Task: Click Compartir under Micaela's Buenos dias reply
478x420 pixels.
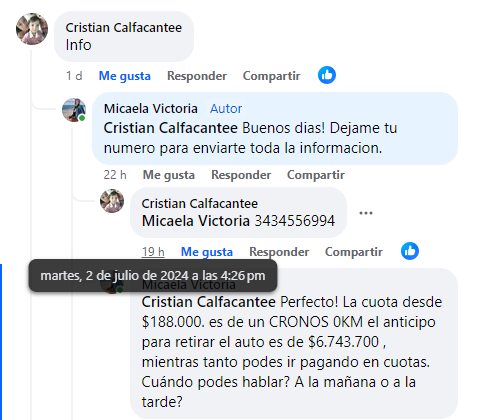Action: 316,175
